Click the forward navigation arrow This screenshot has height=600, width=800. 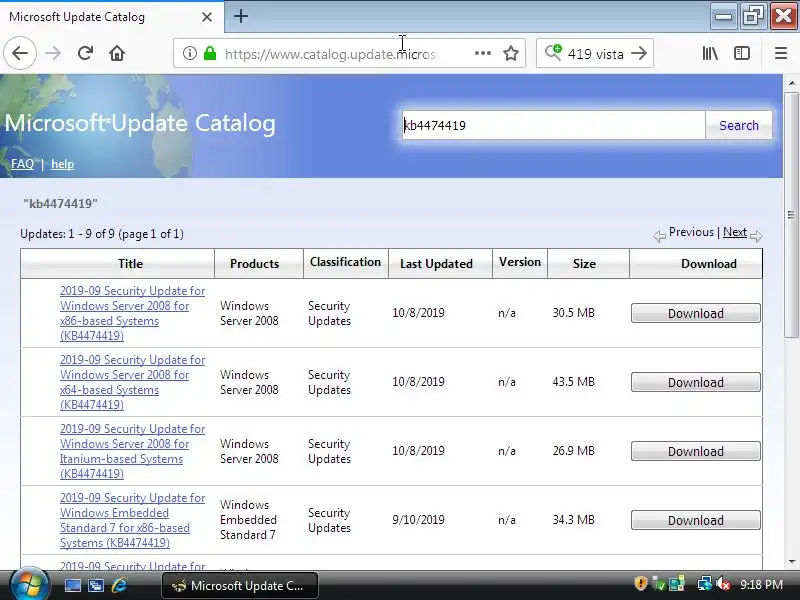(x=53, y=53)
